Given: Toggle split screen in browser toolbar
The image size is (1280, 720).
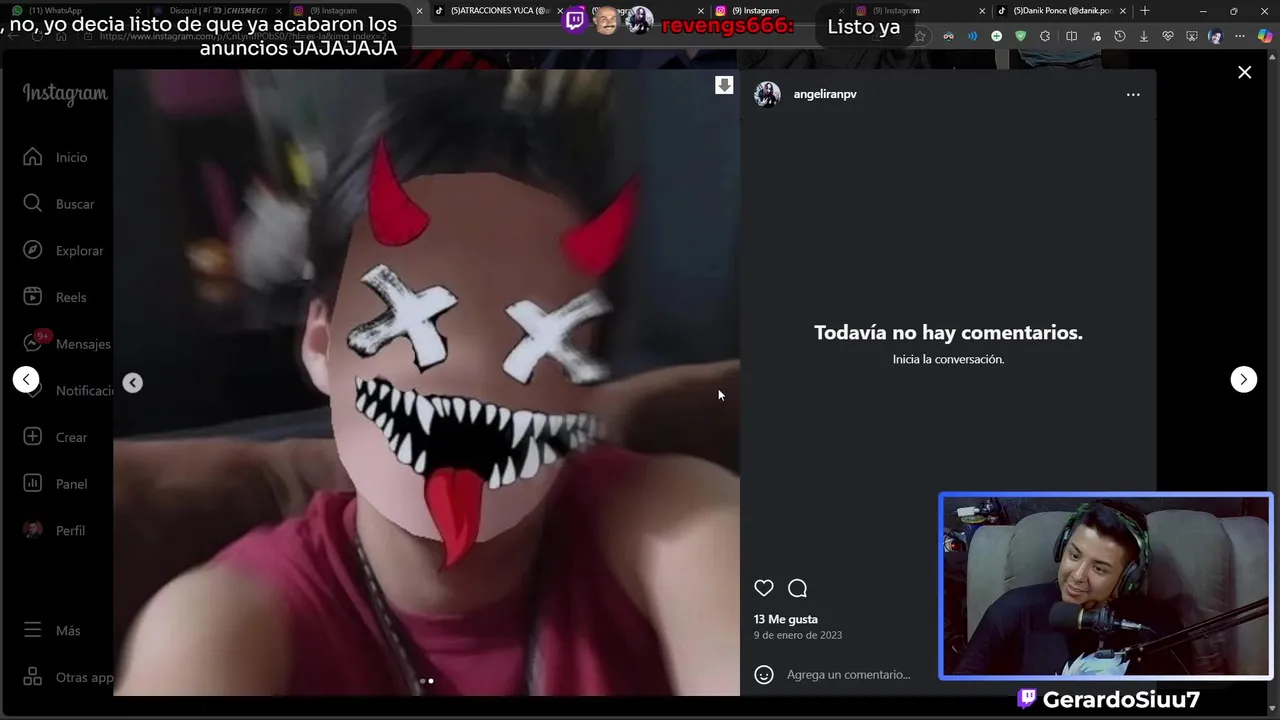Looking at the screenshot, I should pos(1071,36).
